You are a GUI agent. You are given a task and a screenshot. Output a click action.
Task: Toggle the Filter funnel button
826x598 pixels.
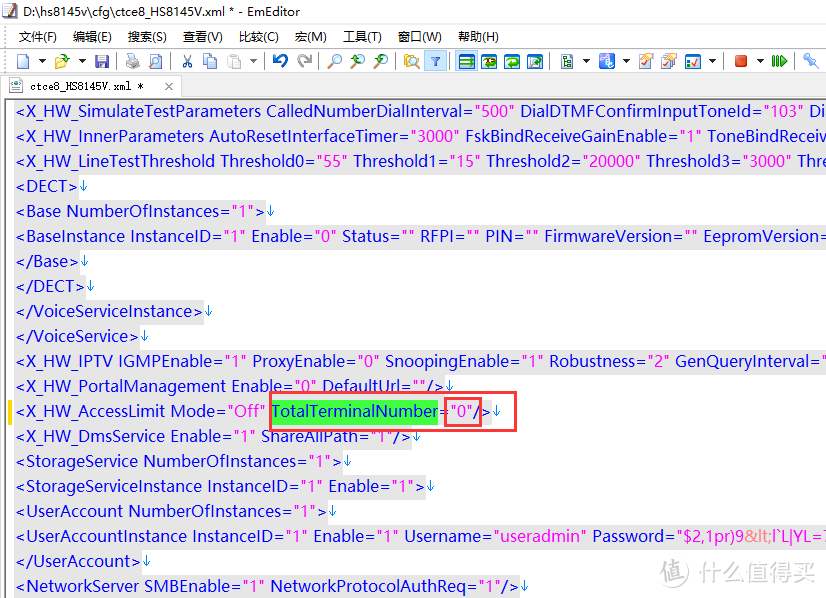click(x=436, y=61)
